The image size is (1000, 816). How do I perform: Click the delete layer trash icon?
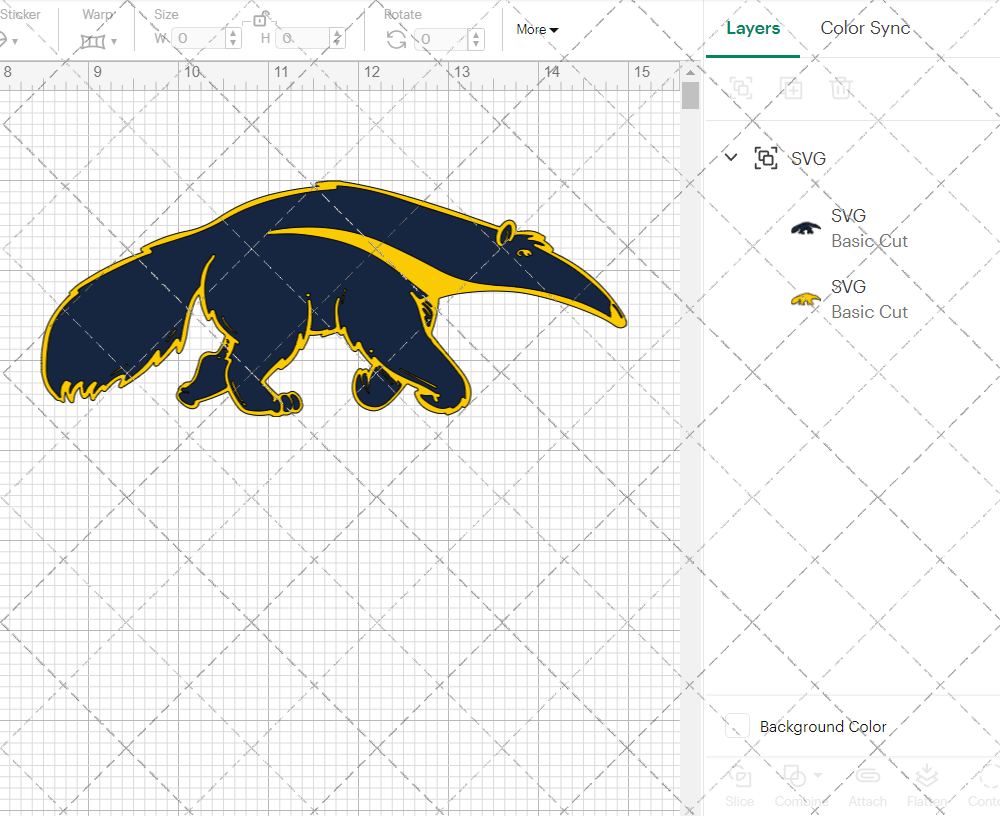pyautogui.click(x=841, y=88)
